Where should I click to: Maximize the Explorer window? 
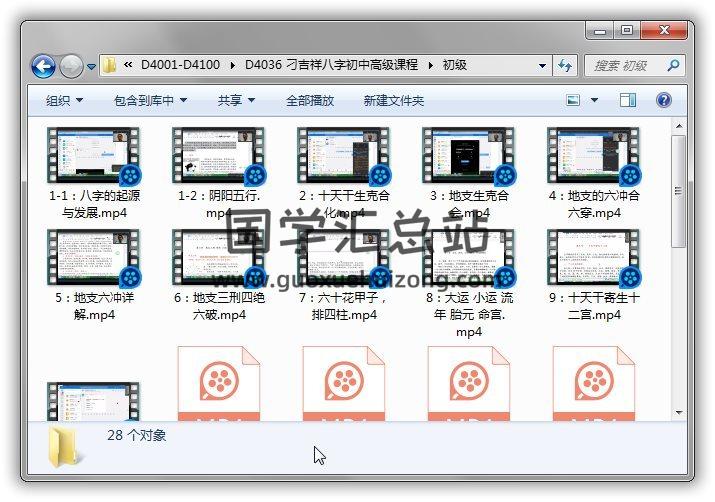pyautogui.click(x=627, y=31)
